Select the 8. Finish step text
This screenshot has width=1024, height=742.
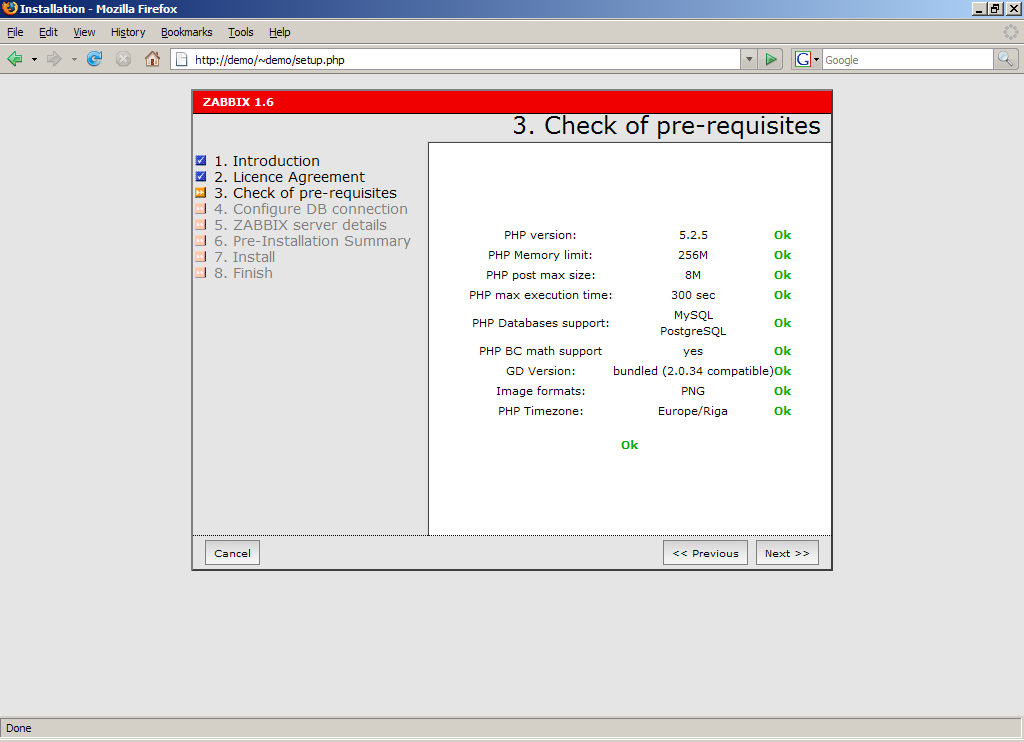tap(244, 273)
